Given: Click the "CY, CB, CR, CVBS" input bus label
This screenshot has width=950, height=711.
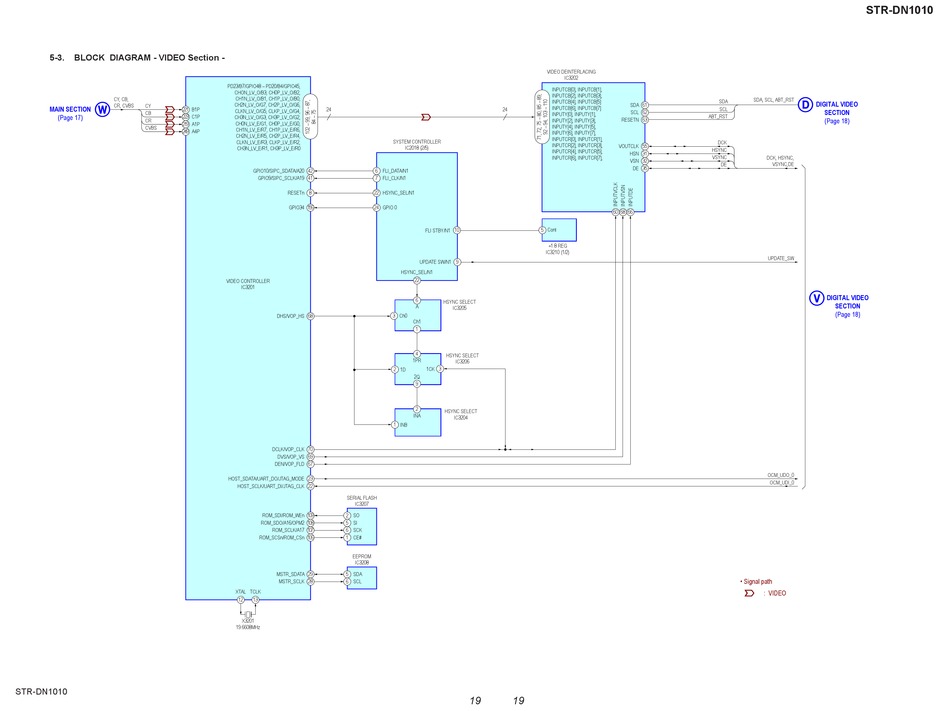Looking at the screenshot, I should coord(124,102).
